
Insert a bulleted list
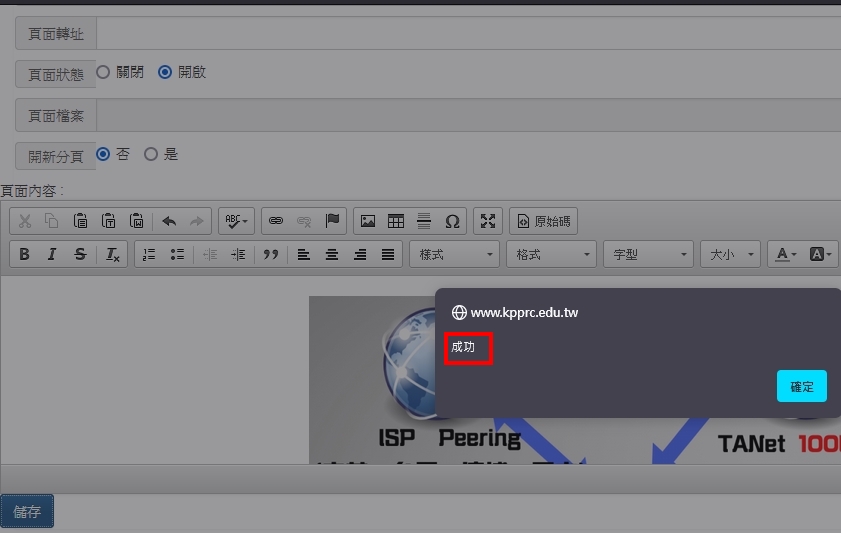(x=177, y=254)
